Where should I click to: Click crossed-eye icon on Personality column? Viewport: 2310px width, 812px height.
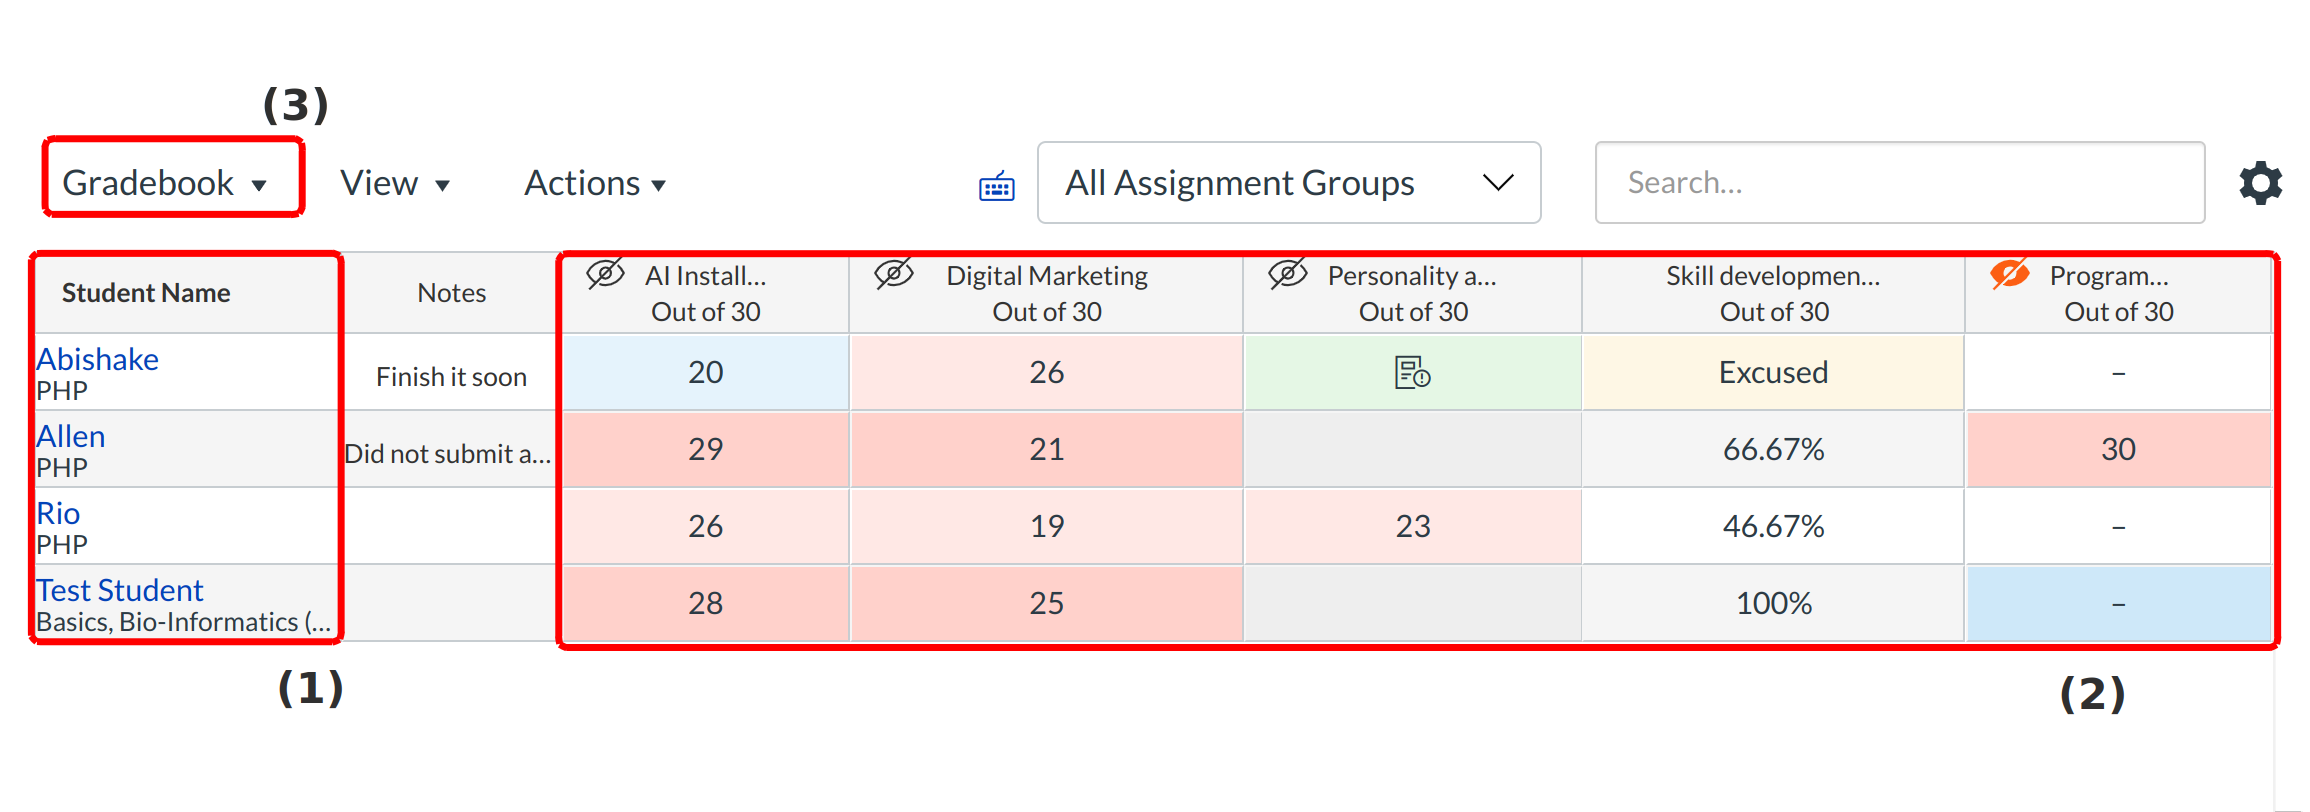1287,274
